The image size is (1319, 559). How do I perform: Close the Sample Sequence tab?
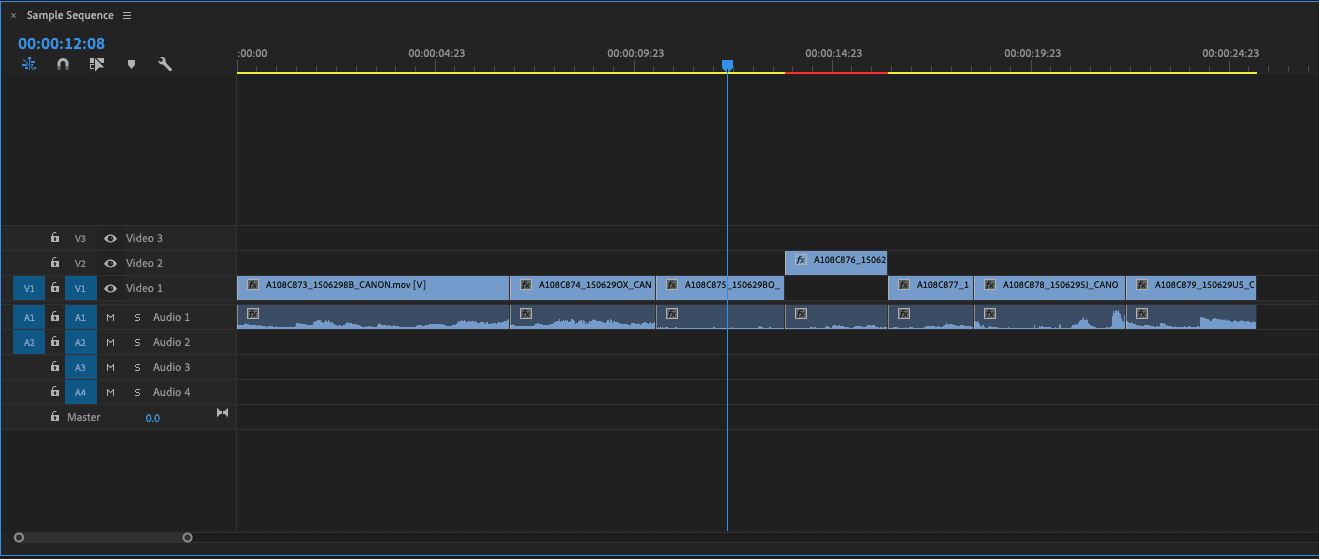[x=13, y=16]
